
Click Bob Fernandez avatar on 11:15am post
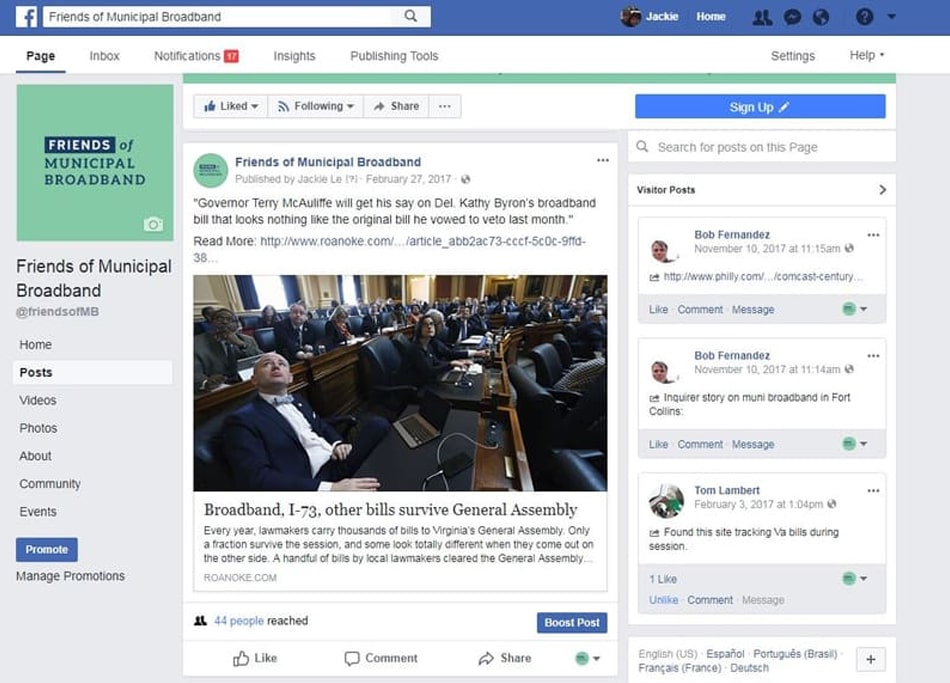[x=663, y=250]
